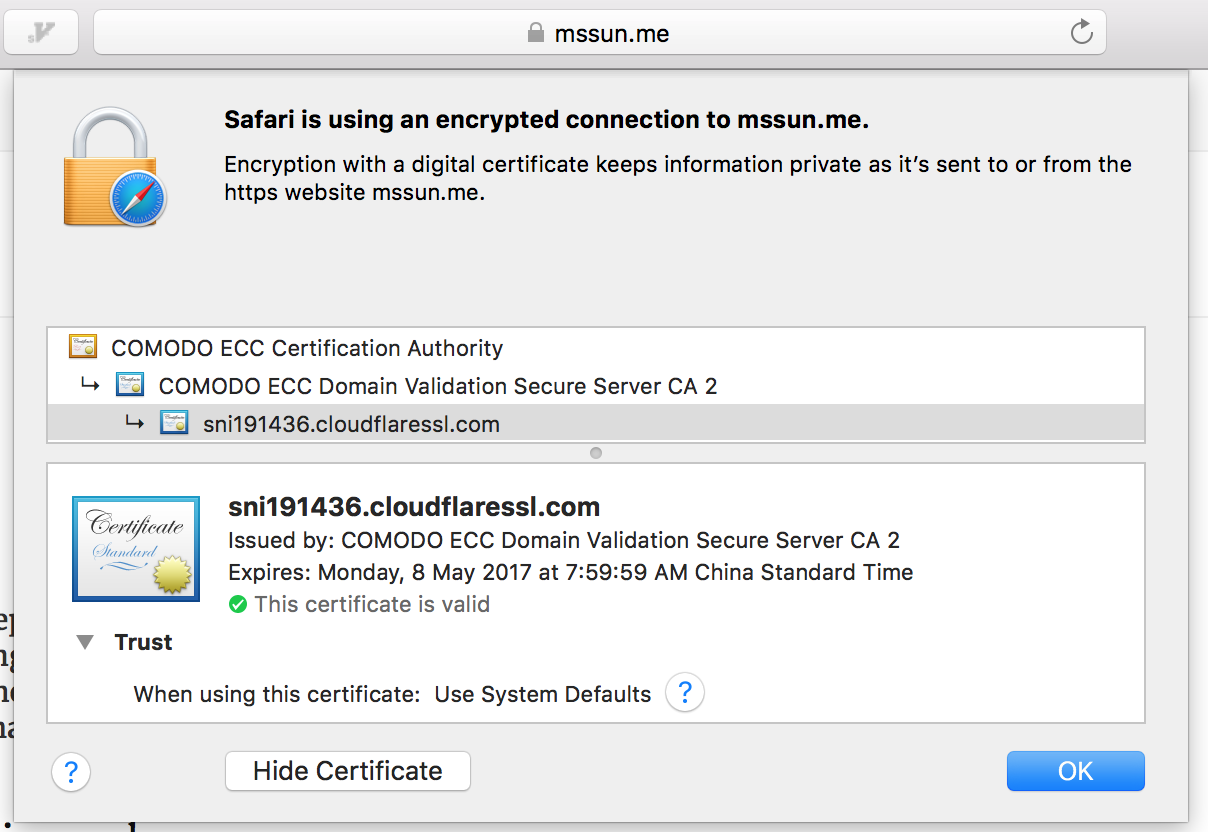Select COMODO ECC Domain Validation Secure Server CA 2
1208x832 pixels.
tap(437, 386)
